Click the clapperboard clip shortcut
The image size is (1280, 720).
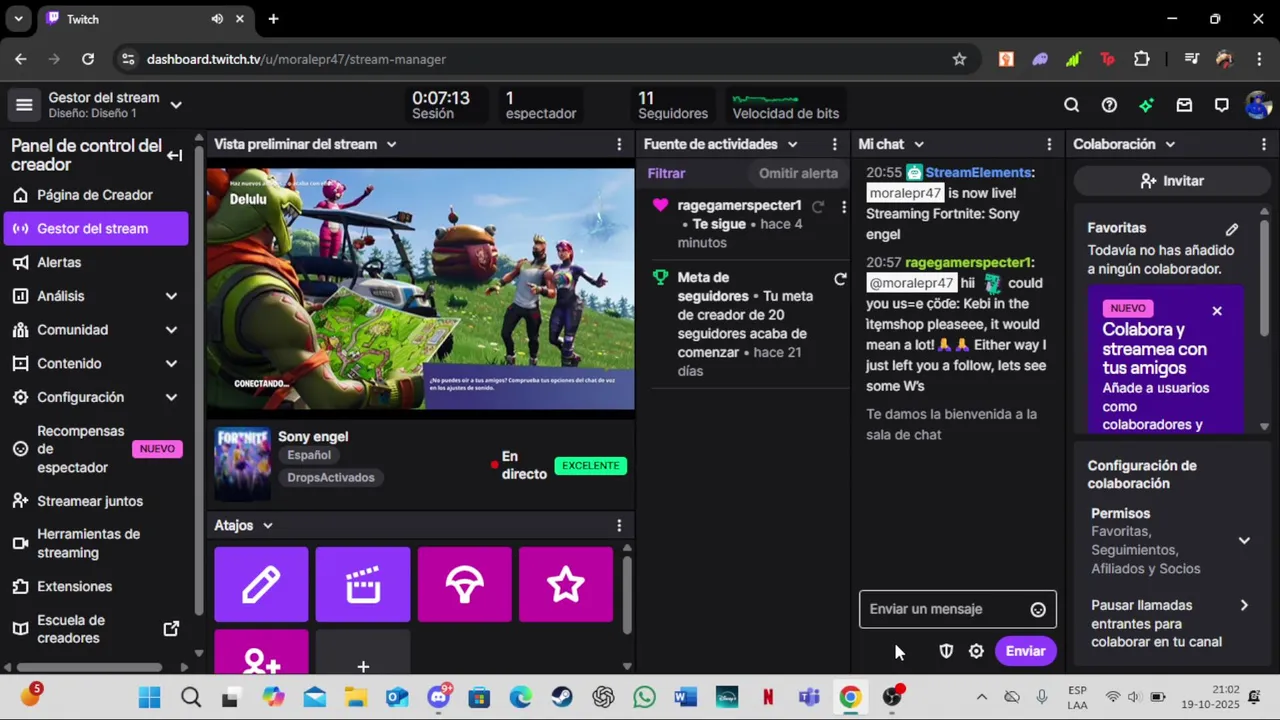pyautogui.click(x=363, y=584)
